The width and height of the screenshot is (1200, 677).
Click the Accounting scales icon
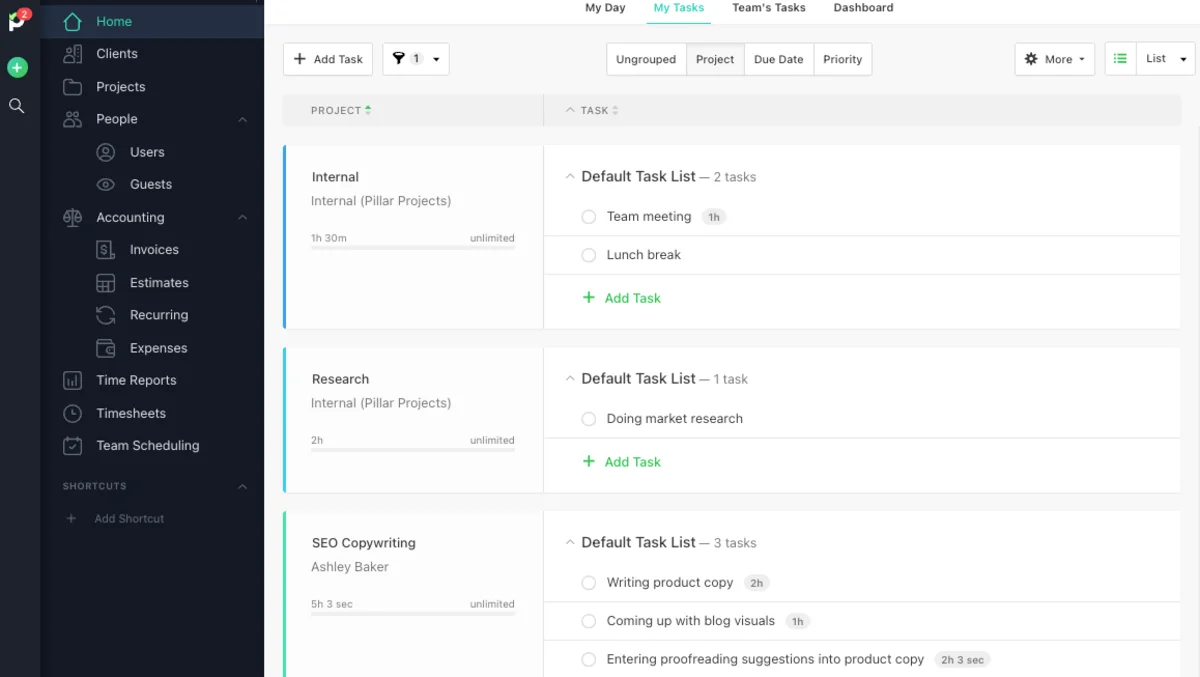tap(72, 217)
